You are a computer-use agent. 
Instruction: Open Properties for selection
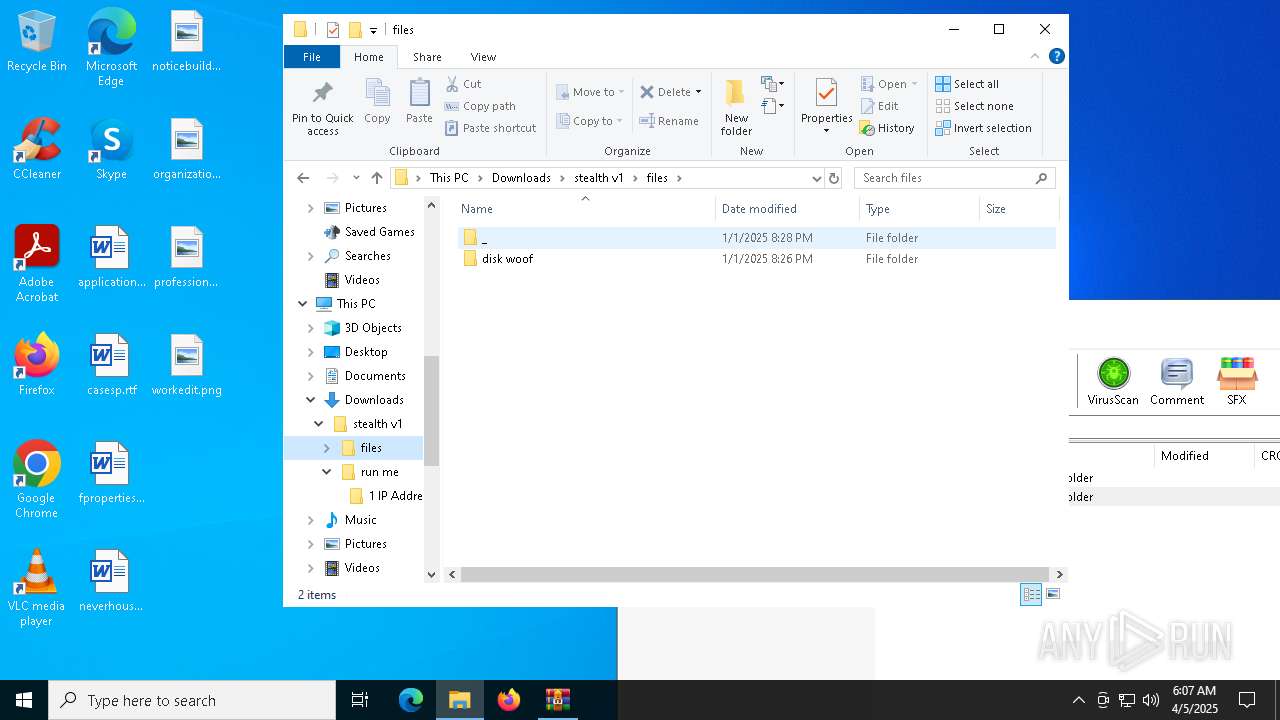(x=826, y=106)
